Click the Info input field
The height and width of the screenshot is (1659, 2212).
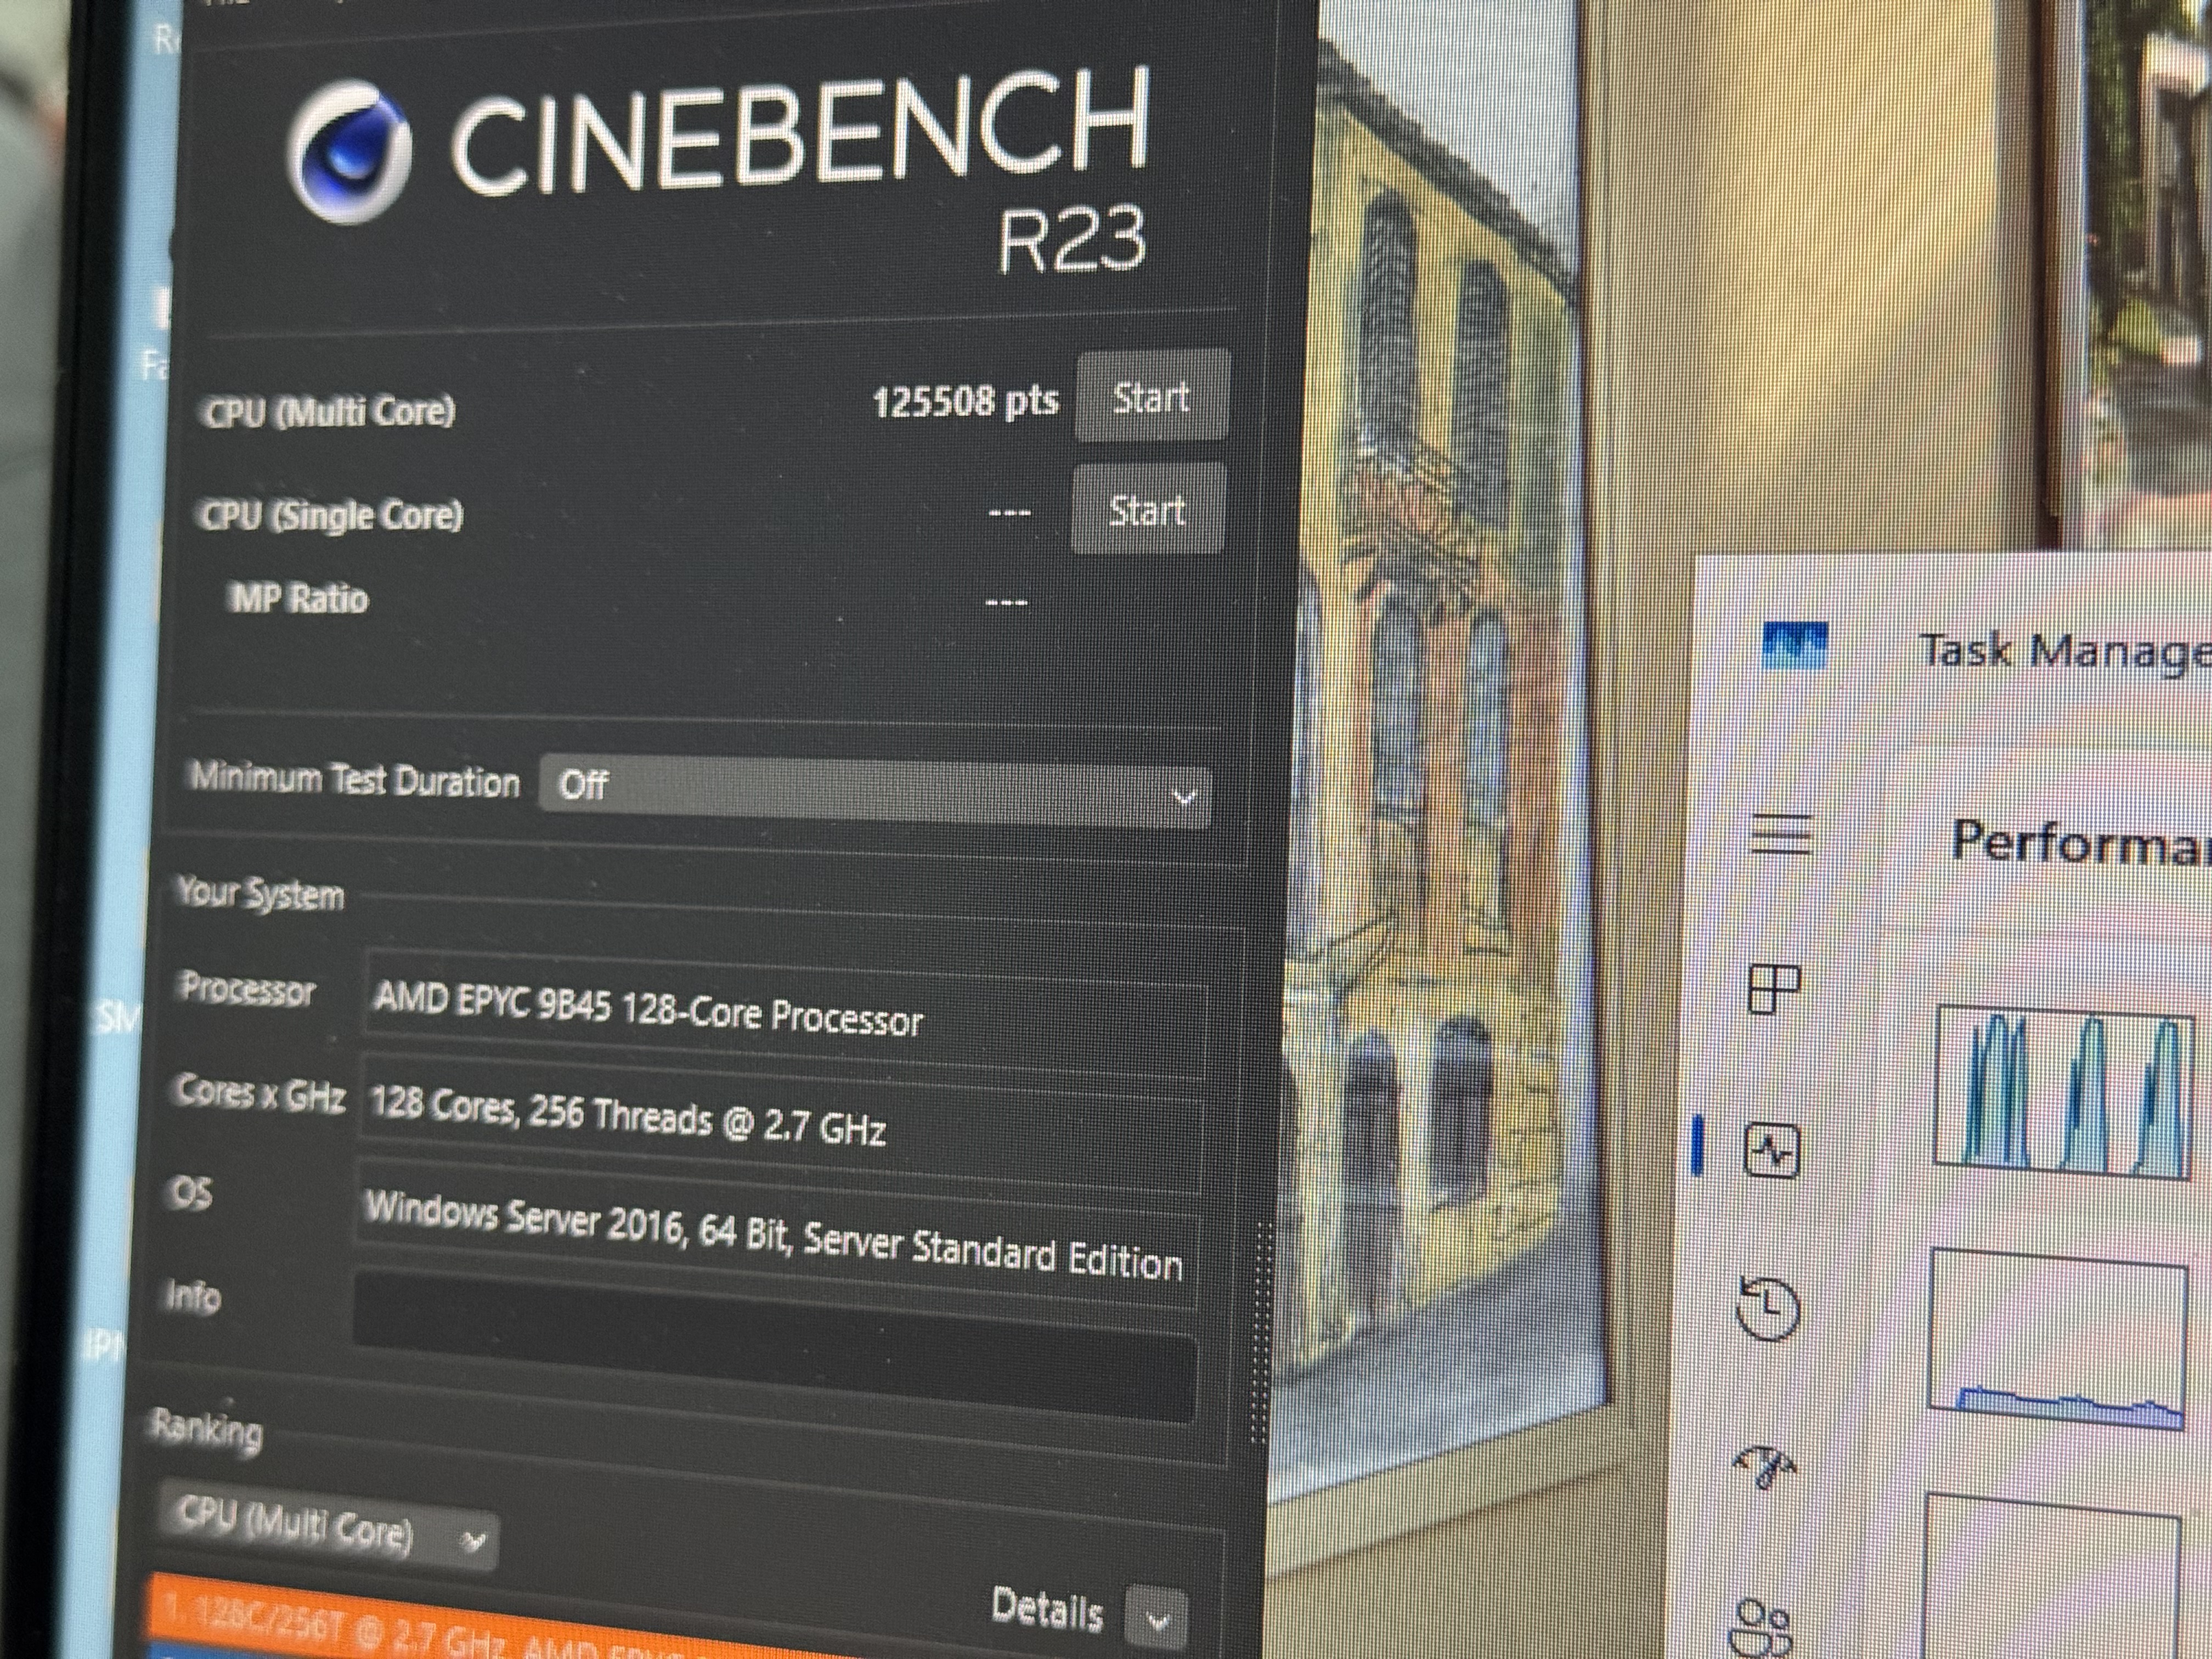(775, 1347)
